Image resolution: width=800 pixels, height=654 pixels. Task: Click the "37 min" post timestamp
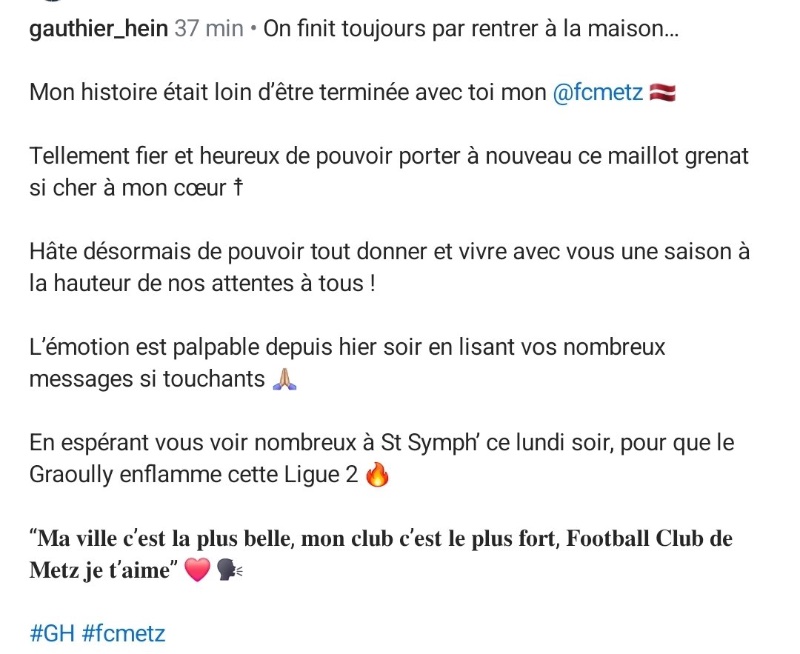[x=208, y=29]
